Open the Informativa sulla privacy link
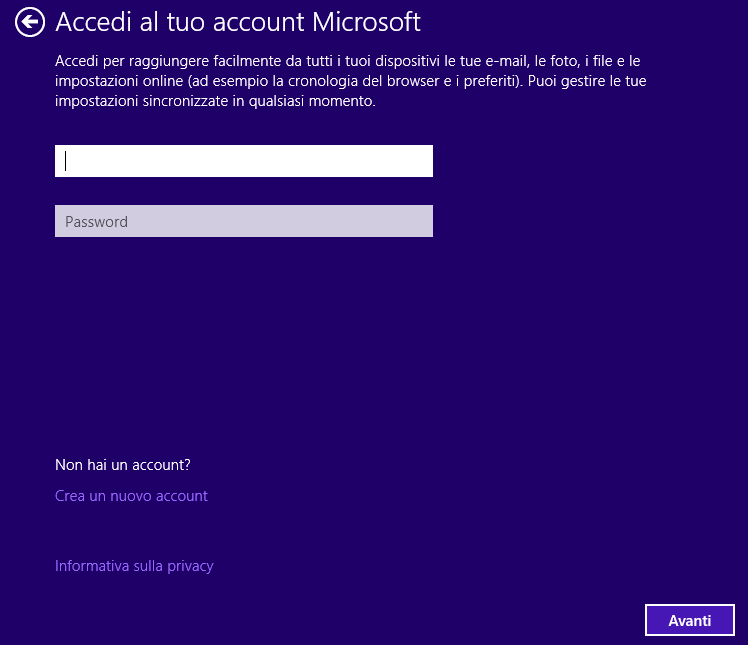The image size is (748, 645). click(134, 566)
